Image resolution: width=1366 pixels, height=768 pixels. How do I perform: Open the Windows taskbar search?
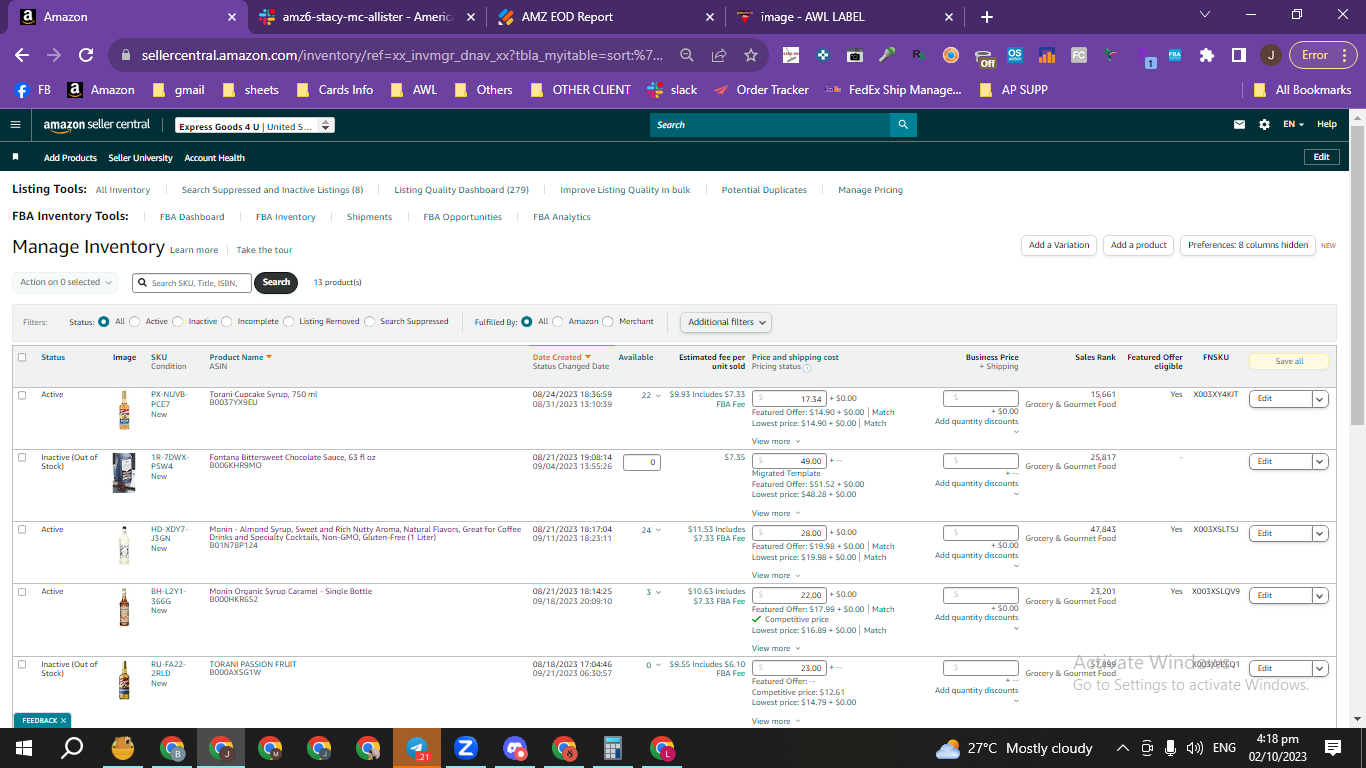tap(72, 748)
